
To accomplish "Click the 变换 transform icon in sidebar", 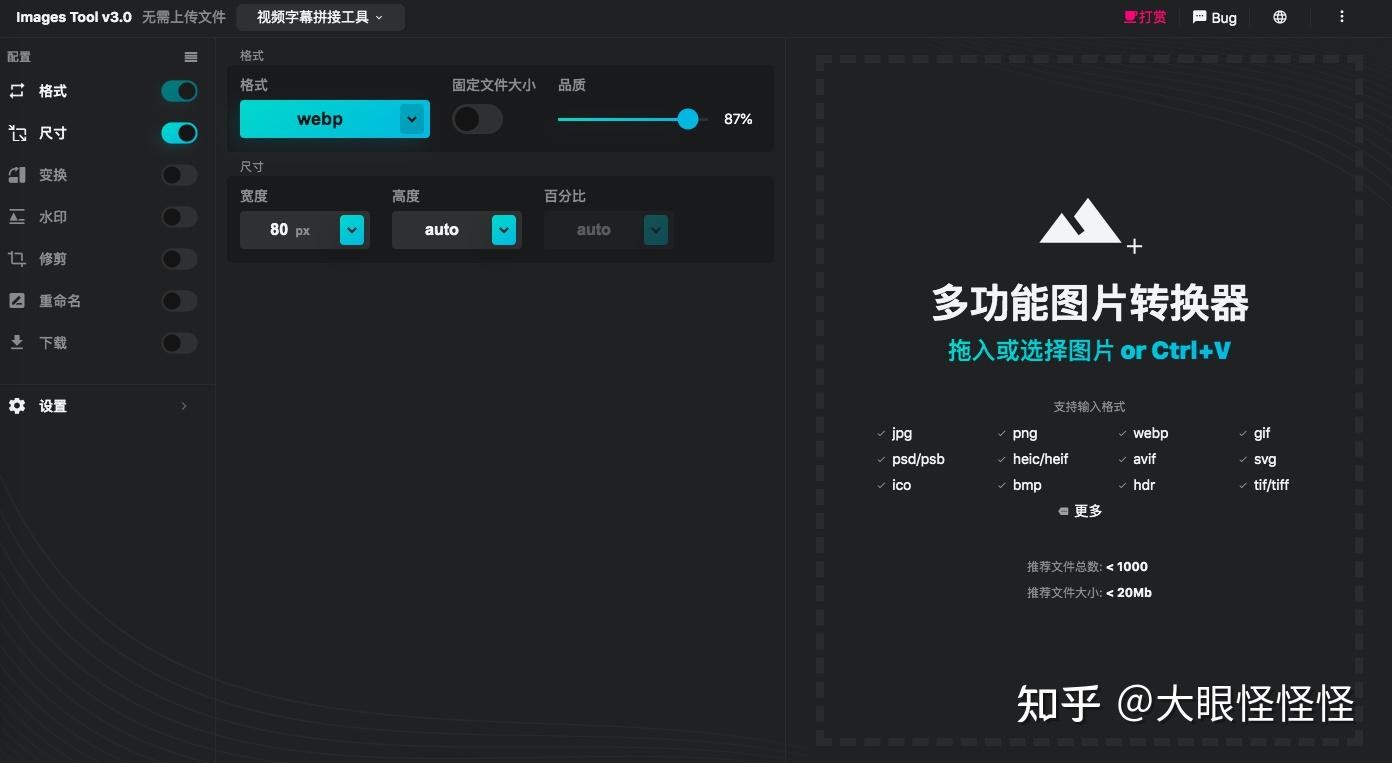I will click(x=17, y=175).
